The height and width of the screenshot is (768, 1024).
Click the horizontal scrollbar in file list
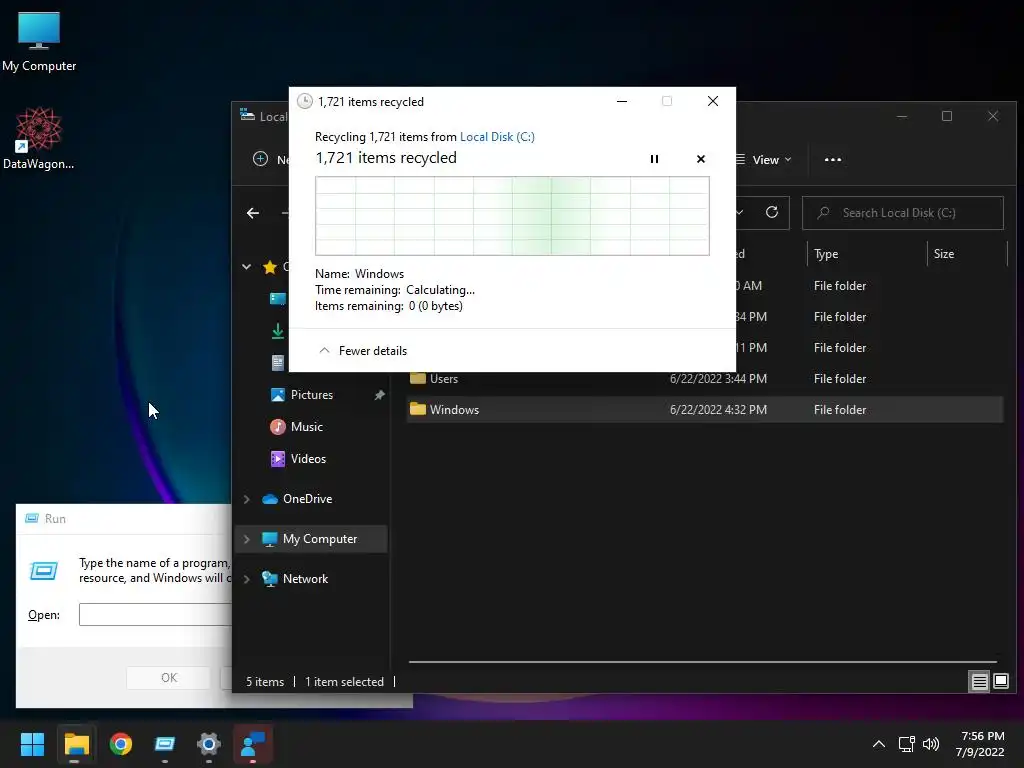coord(703,662)
